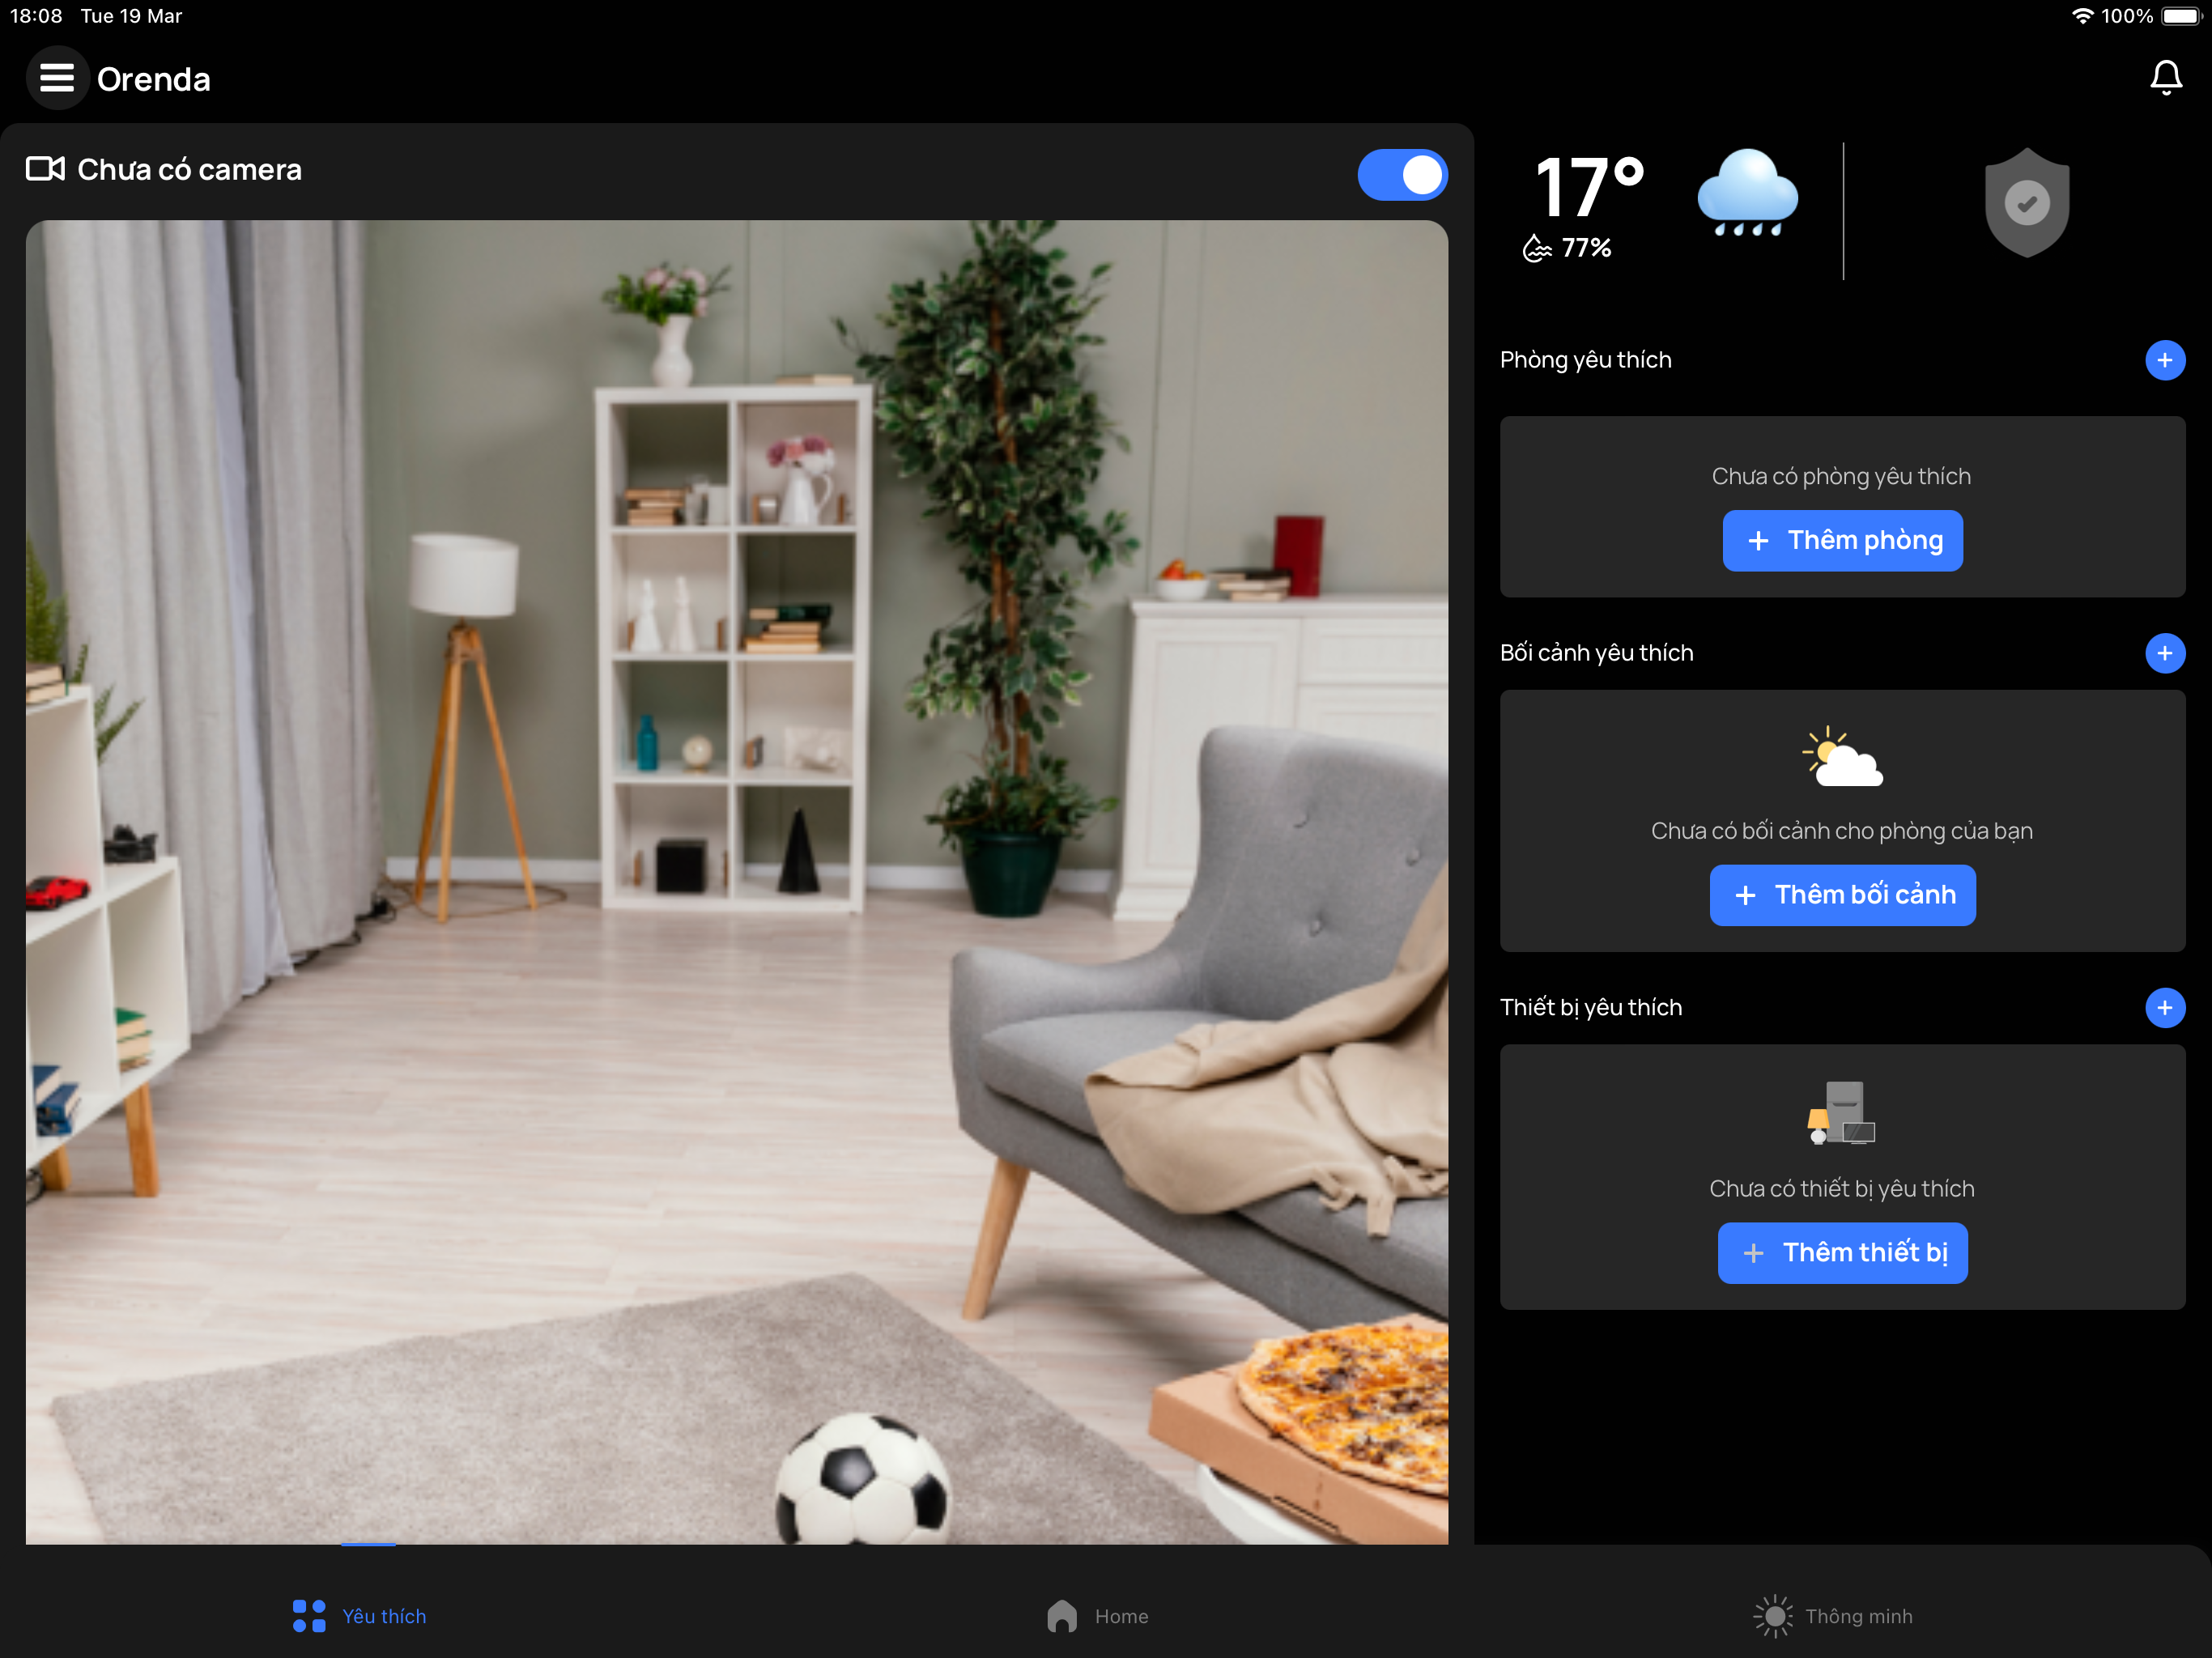
Task: Tap the 18:08 clock in status bar
Action: (x=36, y=16)
